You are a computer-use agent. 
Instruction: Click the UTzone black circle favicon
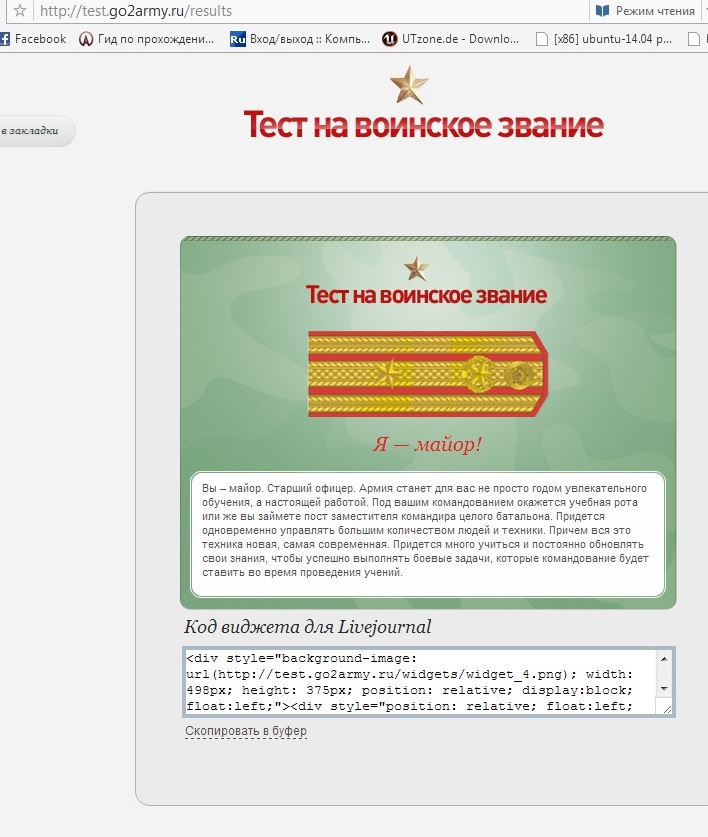tap(390, 39)
